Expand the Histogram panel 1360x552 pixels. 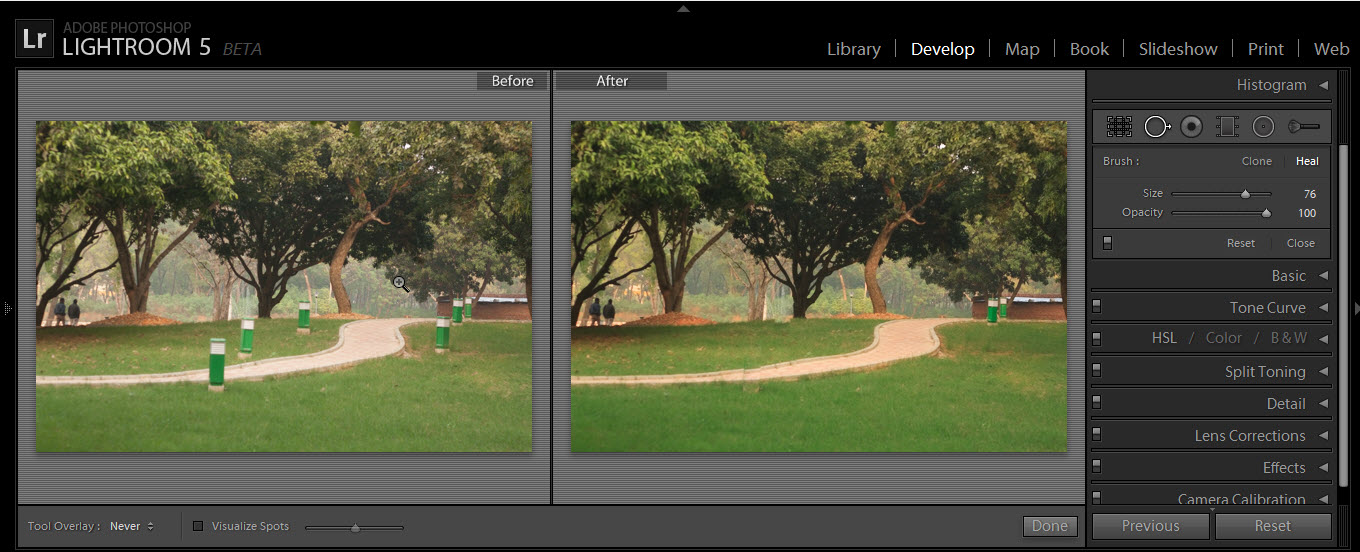tap(1323, 85)
